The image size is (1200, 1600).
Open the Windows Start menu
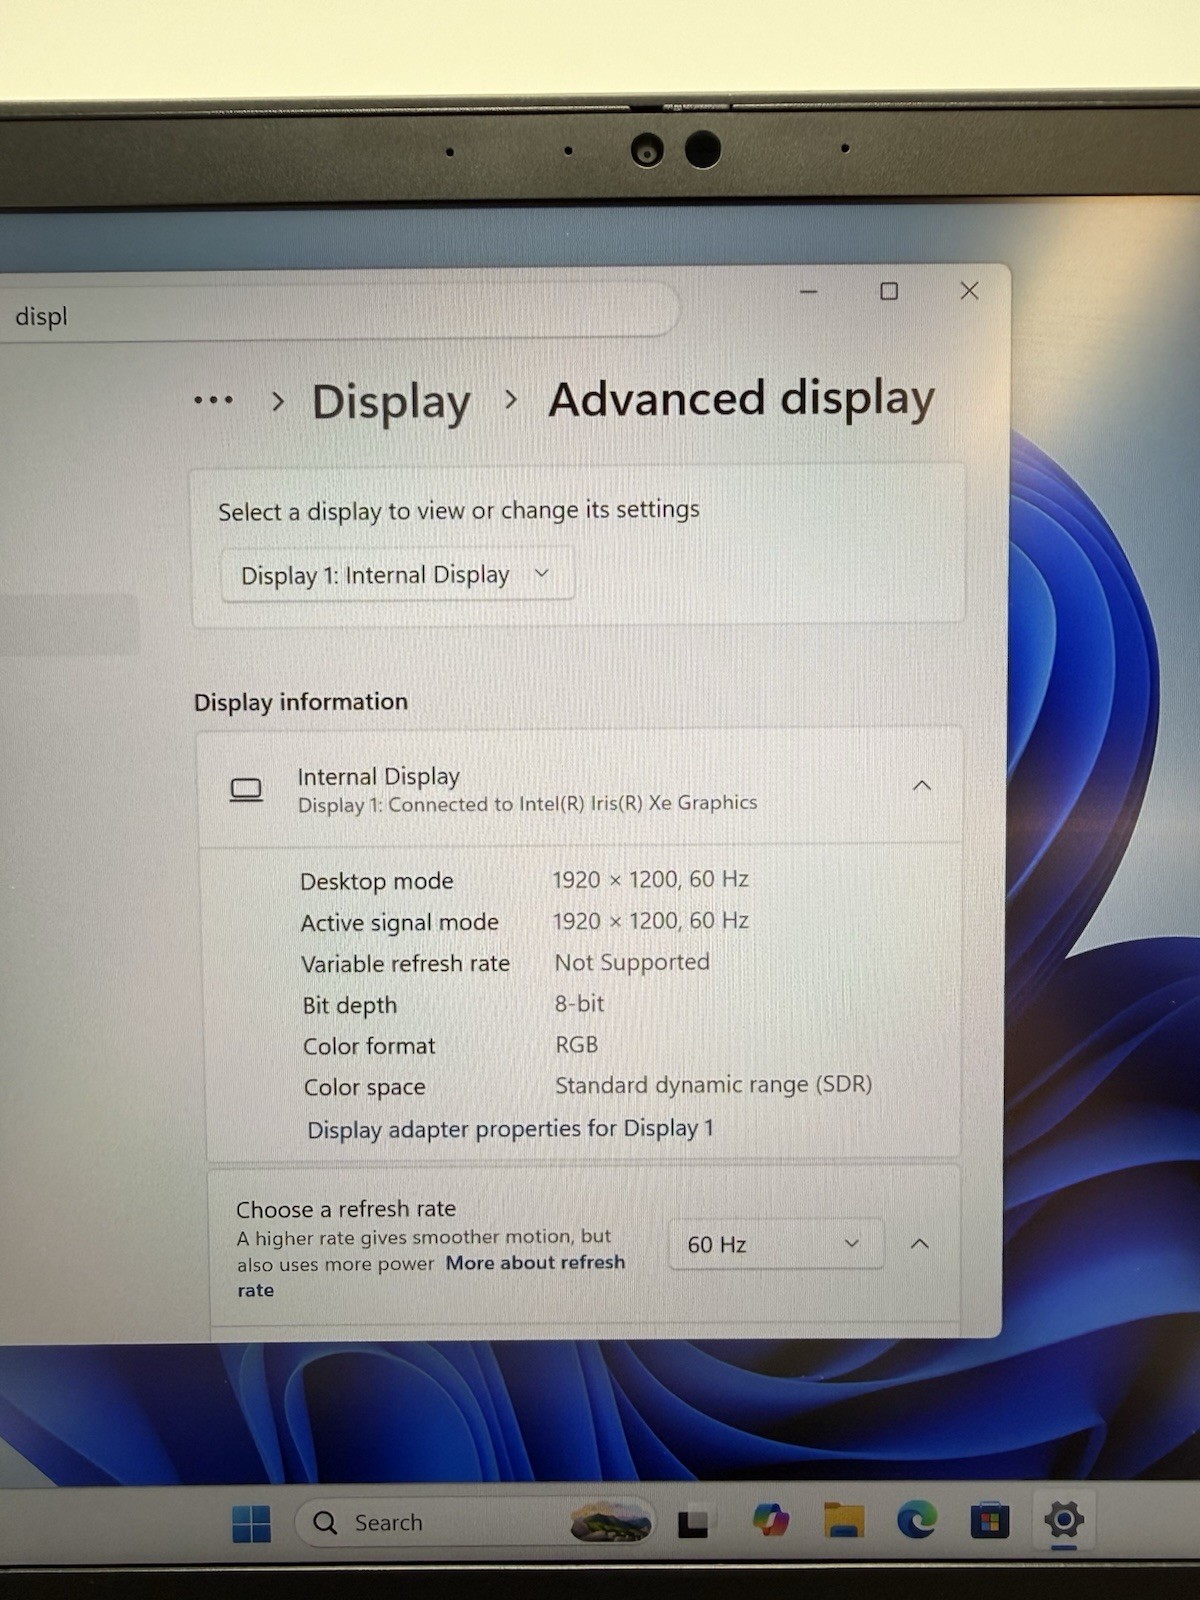pos(251,1524)
